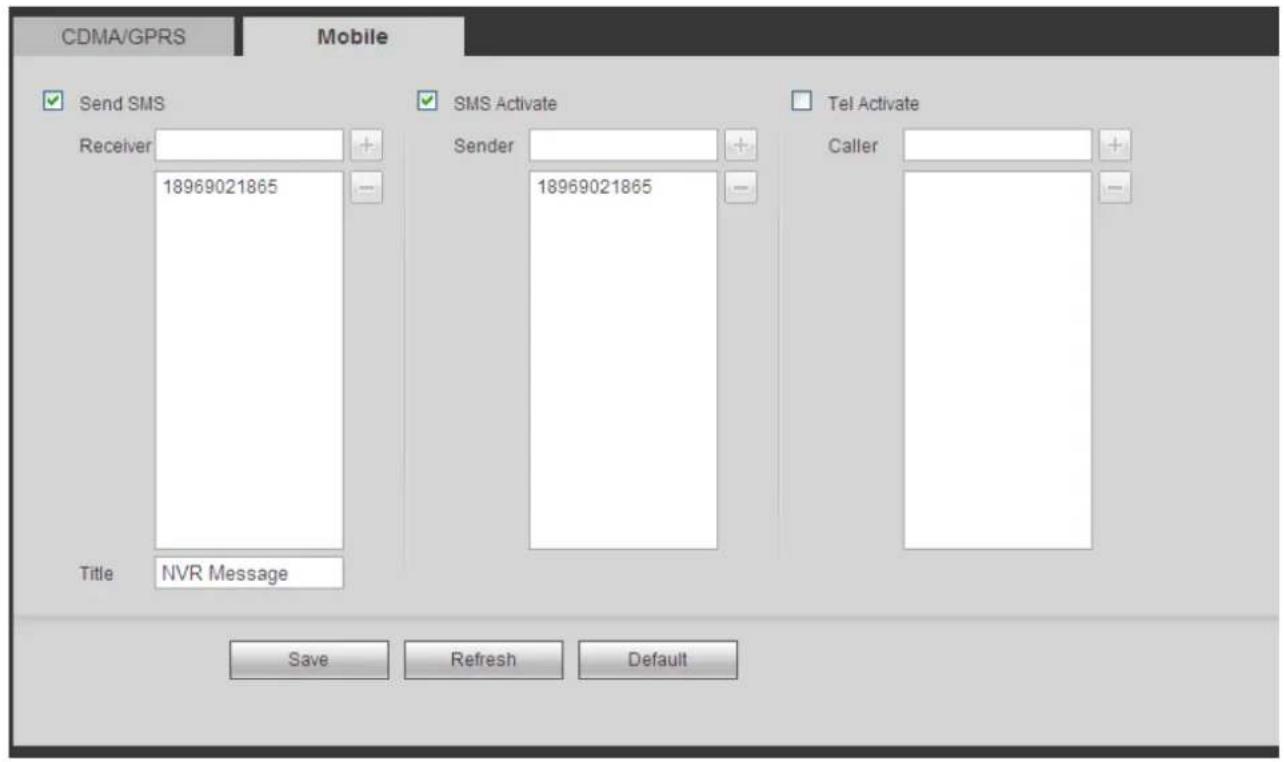Viewport: 1284px width, 762px height.
Task: Select the Mobile tab
Action: coord(353,36)
